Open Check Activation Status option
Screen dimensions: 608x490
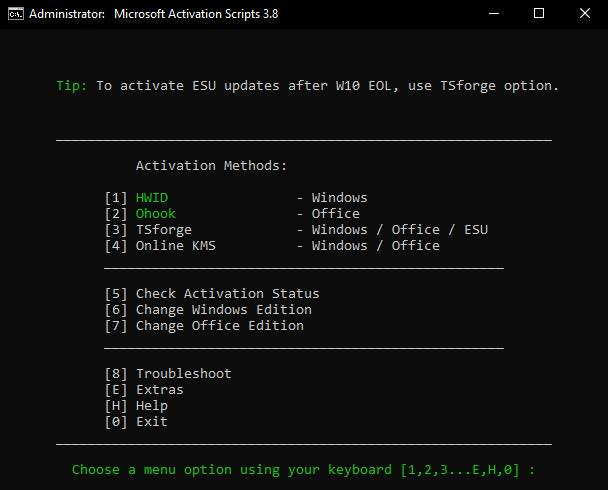coord(226,294)
